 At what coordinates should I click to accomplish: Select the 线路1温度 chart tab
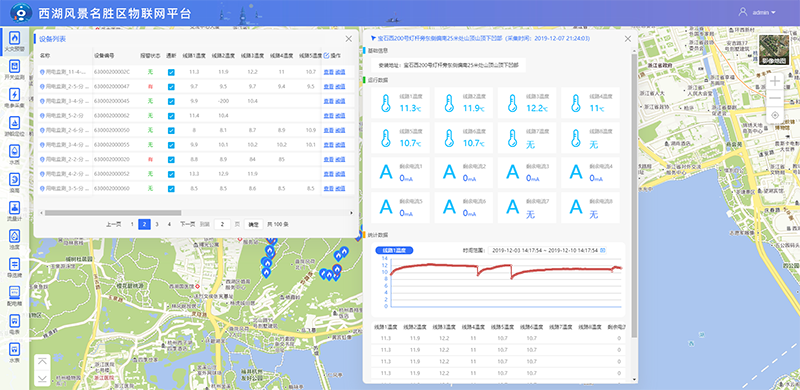[394, 251]
